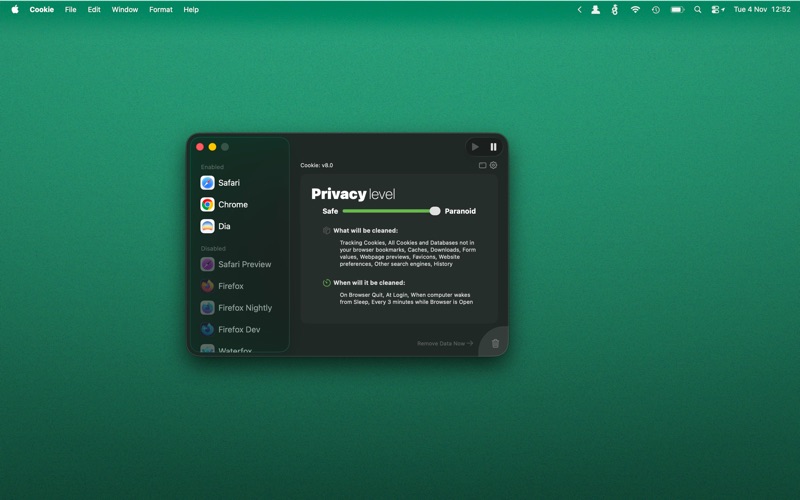Click the Firefox Nightly icon
Viewport: 800px width, 500px height.
207,308
